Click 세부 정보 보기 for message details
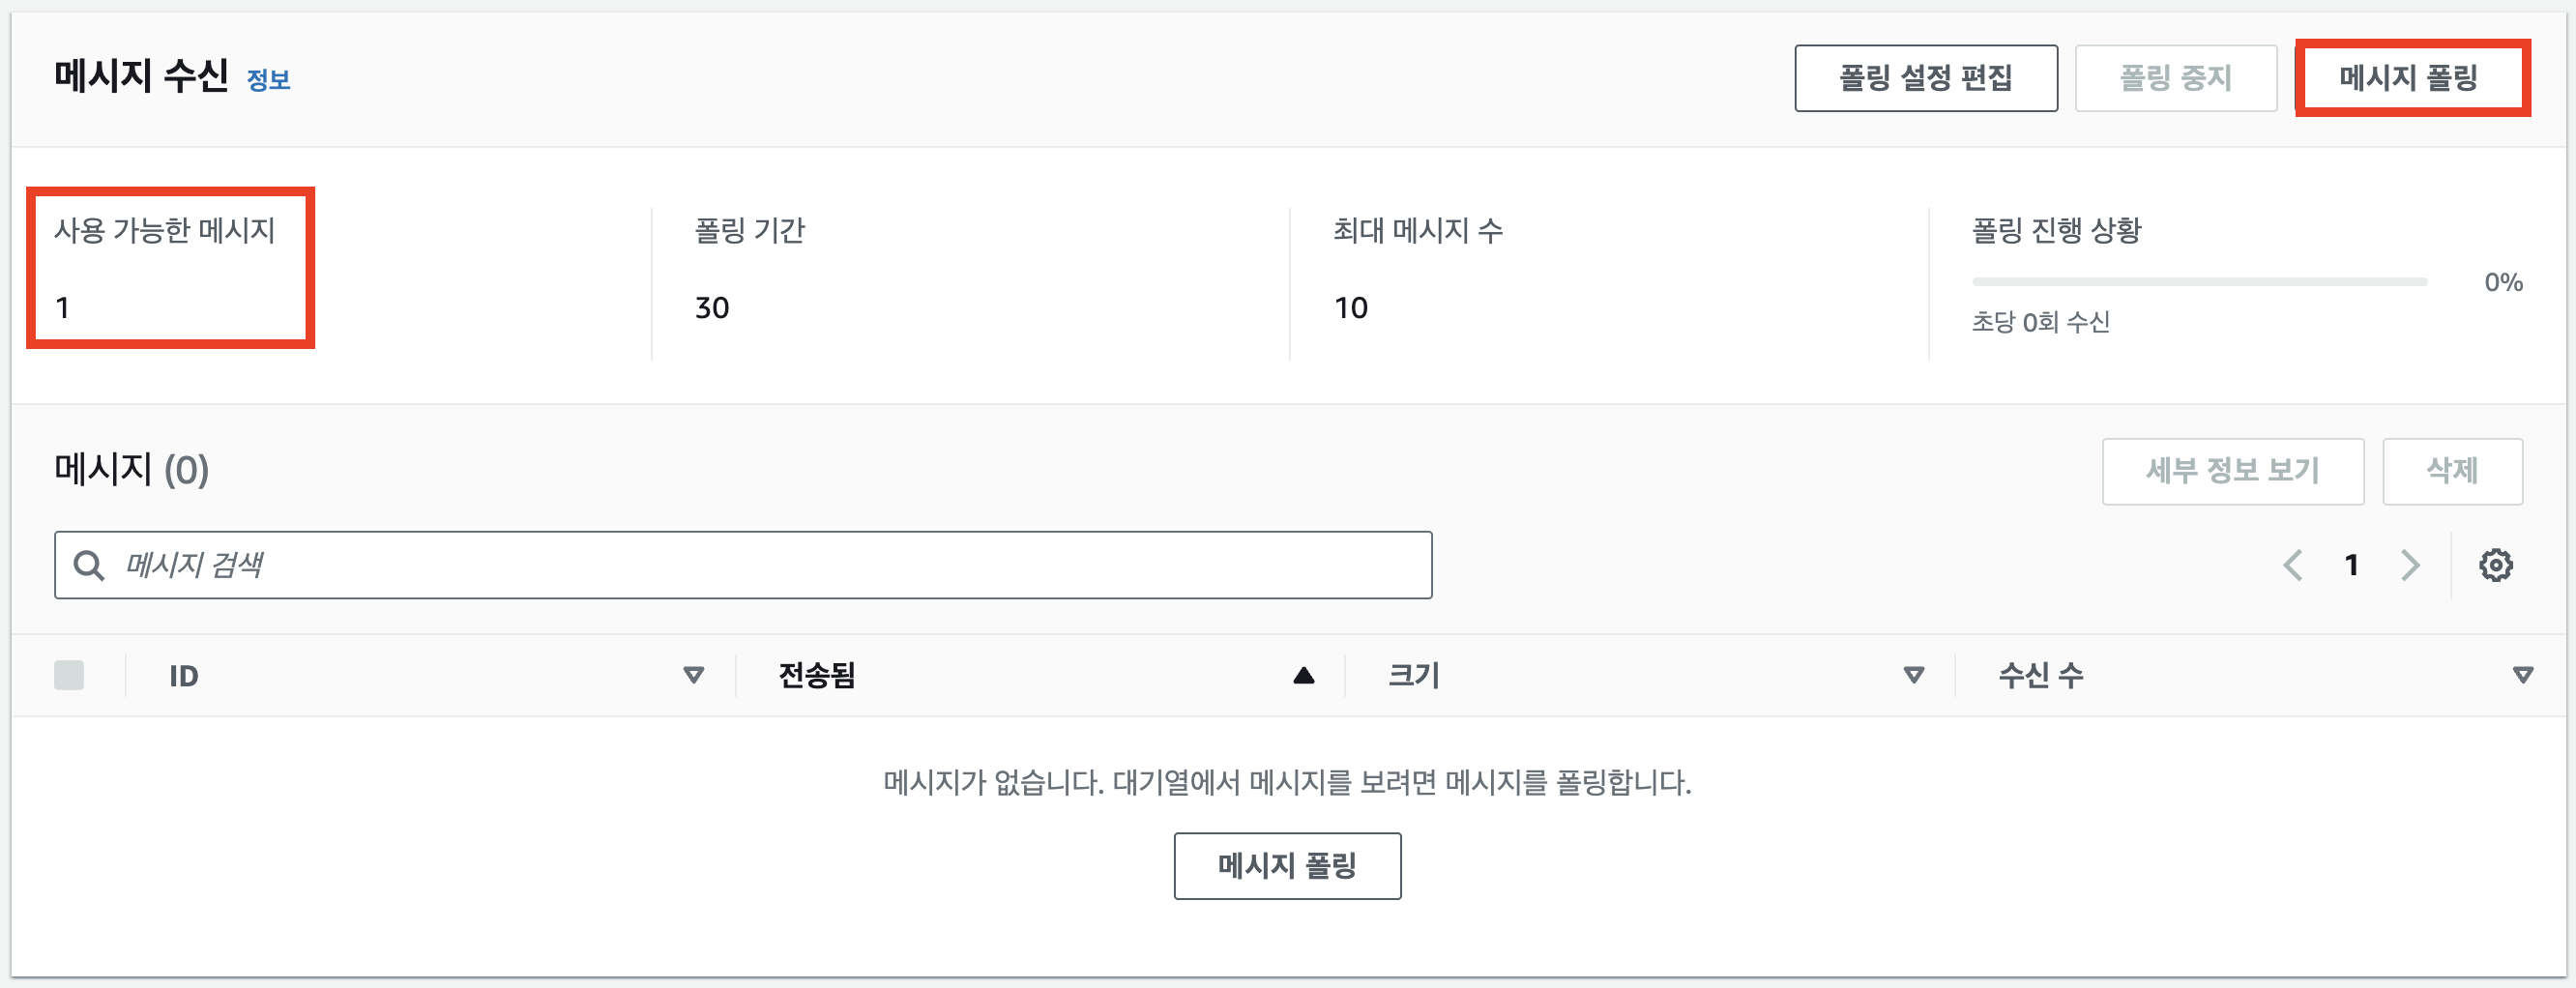 pyautogui.click(x=2233, y=471)
